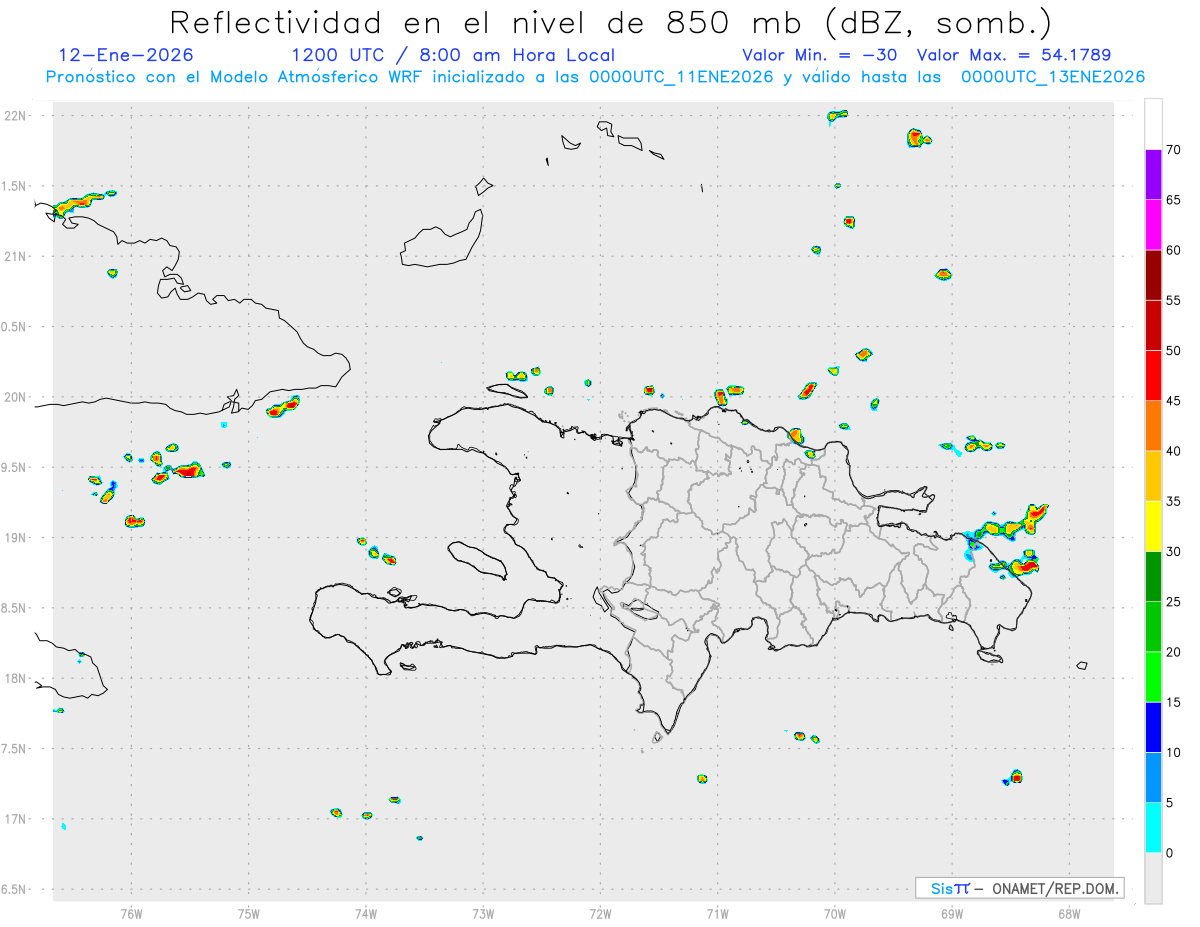
Task: Select the orange 40-45 dBZ legend band
Action: pyautogui.click(x=1153, y=426)
